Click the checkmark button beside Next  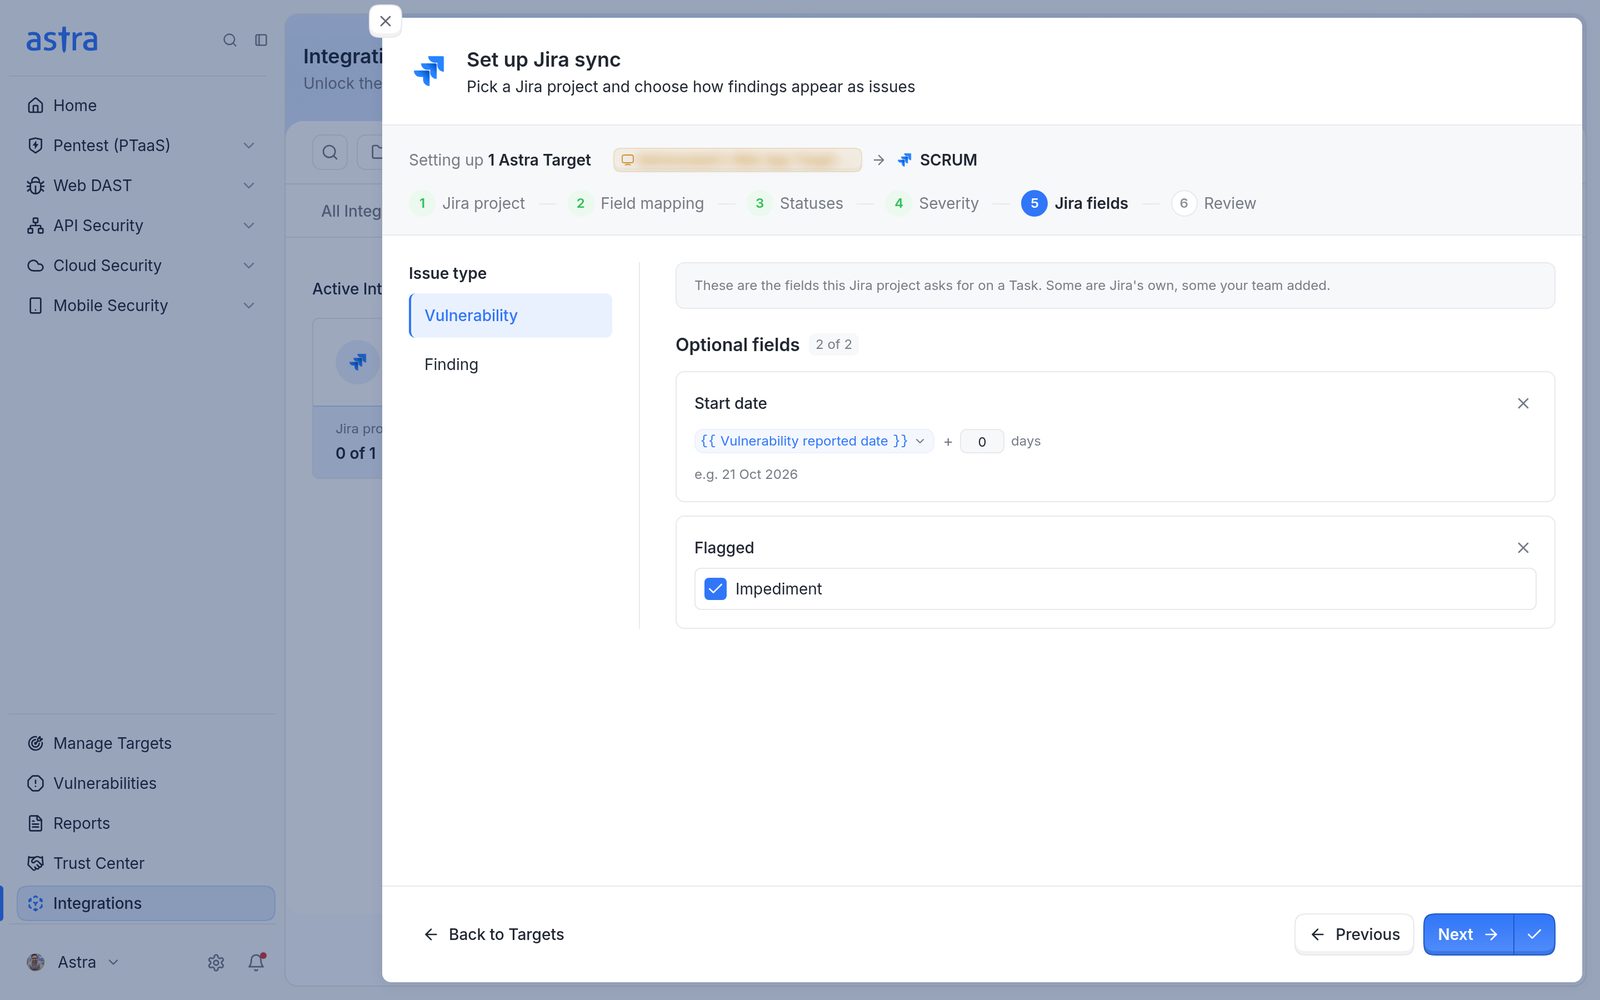[1535, 934]
